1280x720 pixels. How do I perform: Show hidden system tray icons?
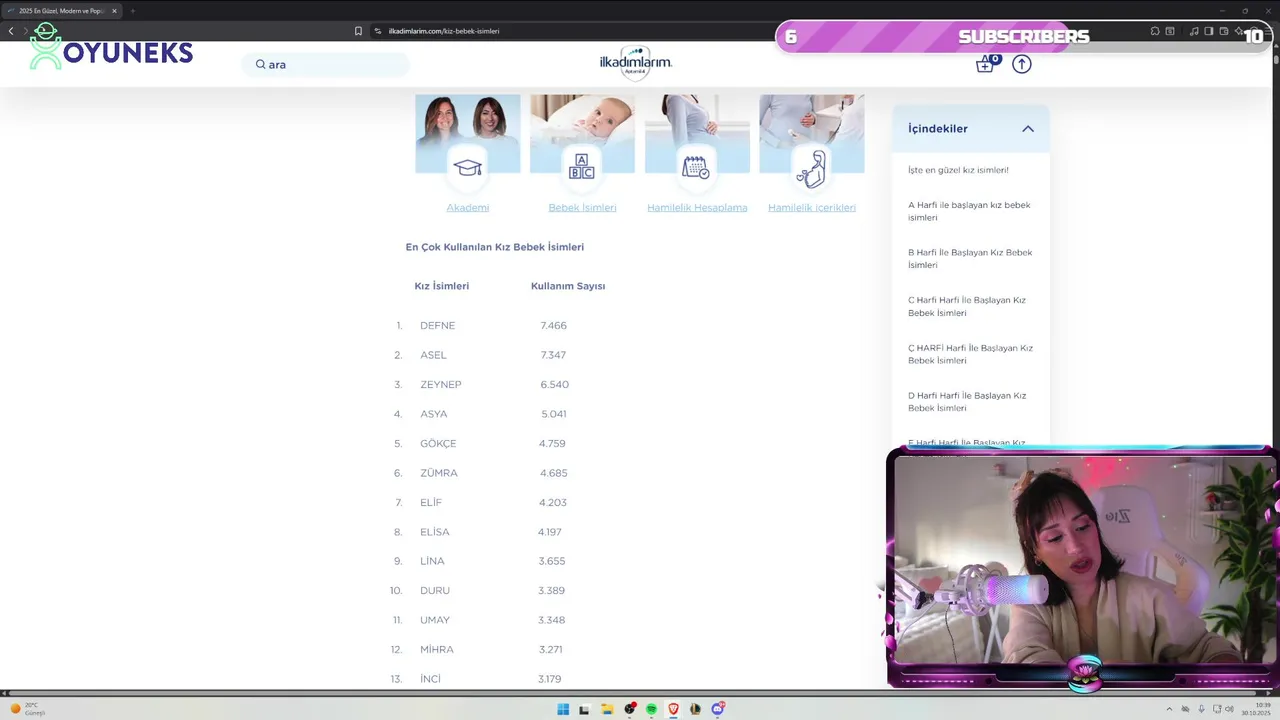click(1170, 709)
